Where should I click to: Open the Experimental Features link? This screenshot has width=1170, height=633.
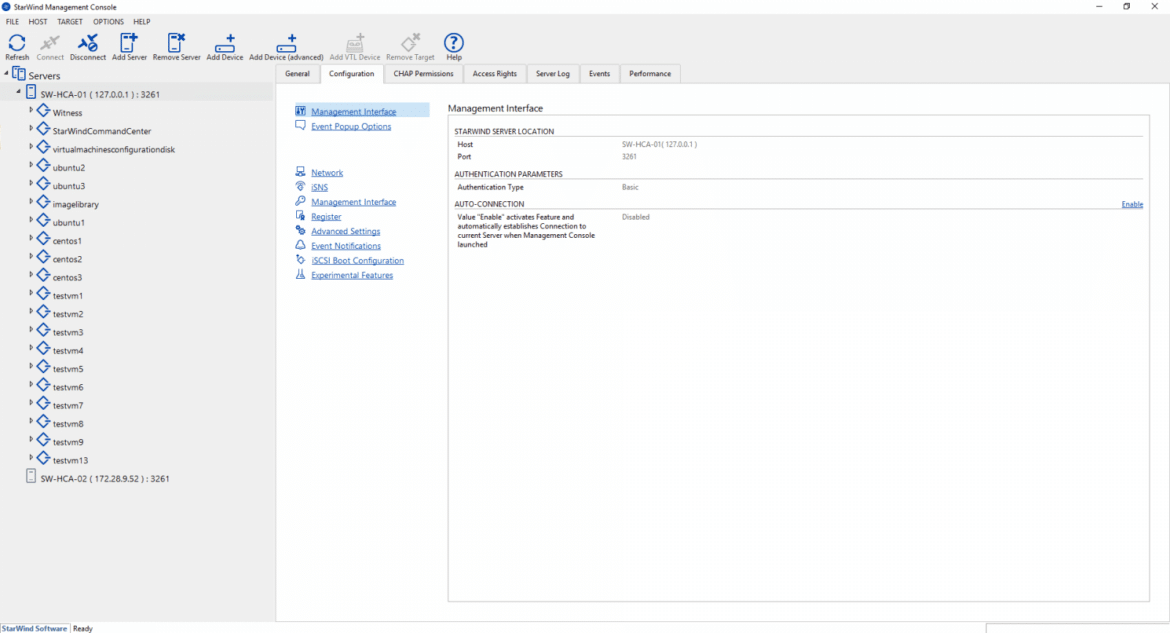pos(352,275)
